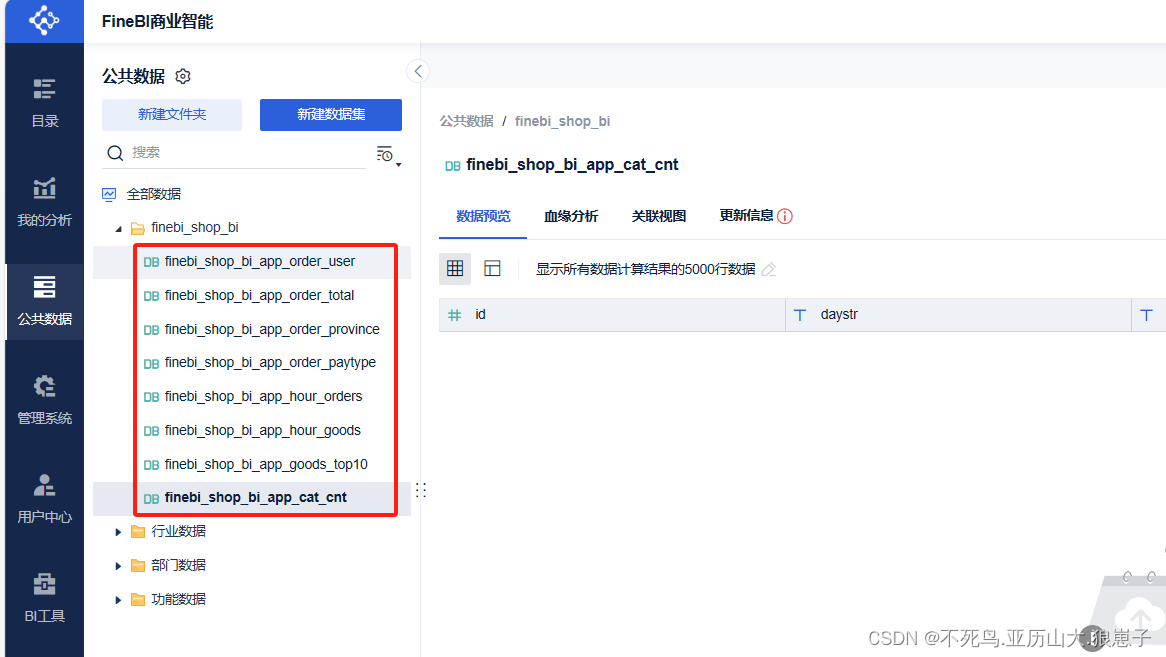Click the daystr column header
Image resolution: width=1166 pixels, height=657 pixels.
pos(959,315)
